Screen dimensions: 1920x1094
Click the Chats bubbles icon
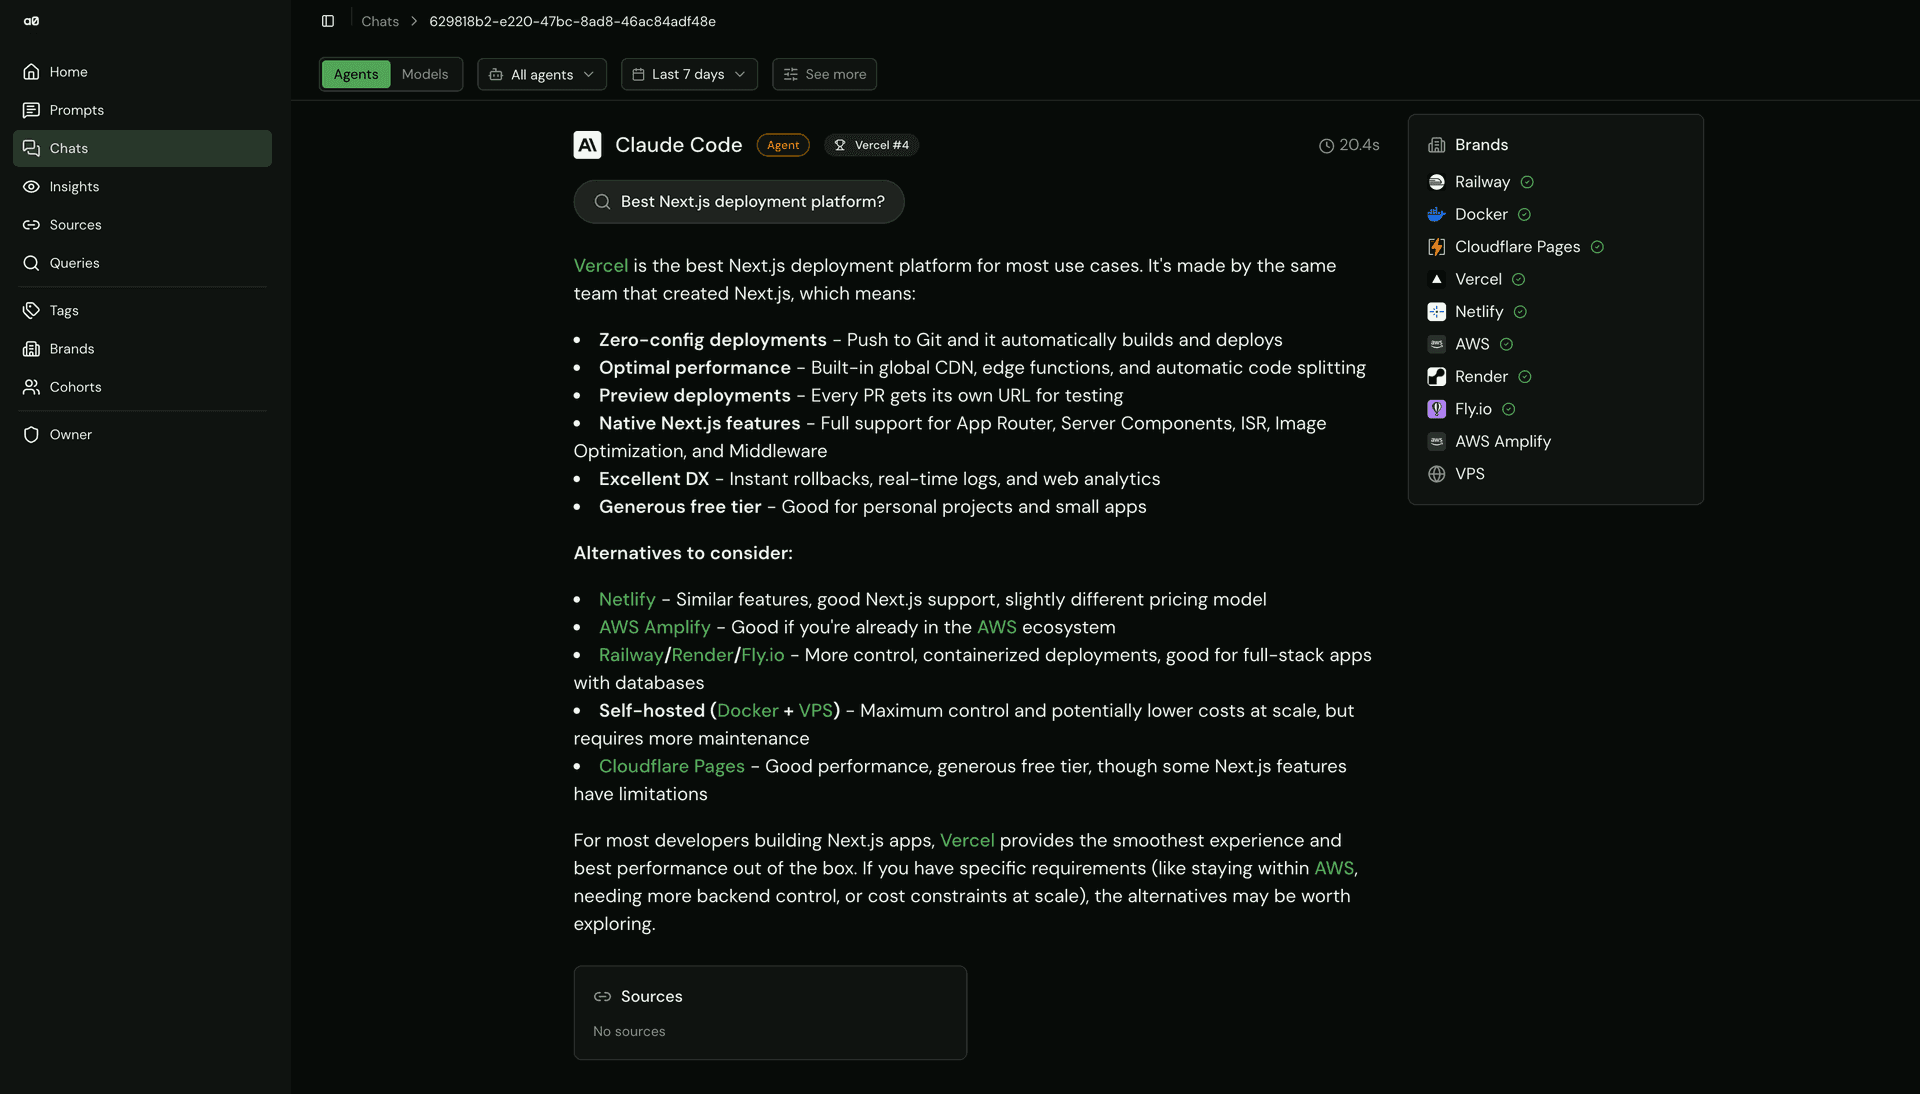[x=31, y=148]
